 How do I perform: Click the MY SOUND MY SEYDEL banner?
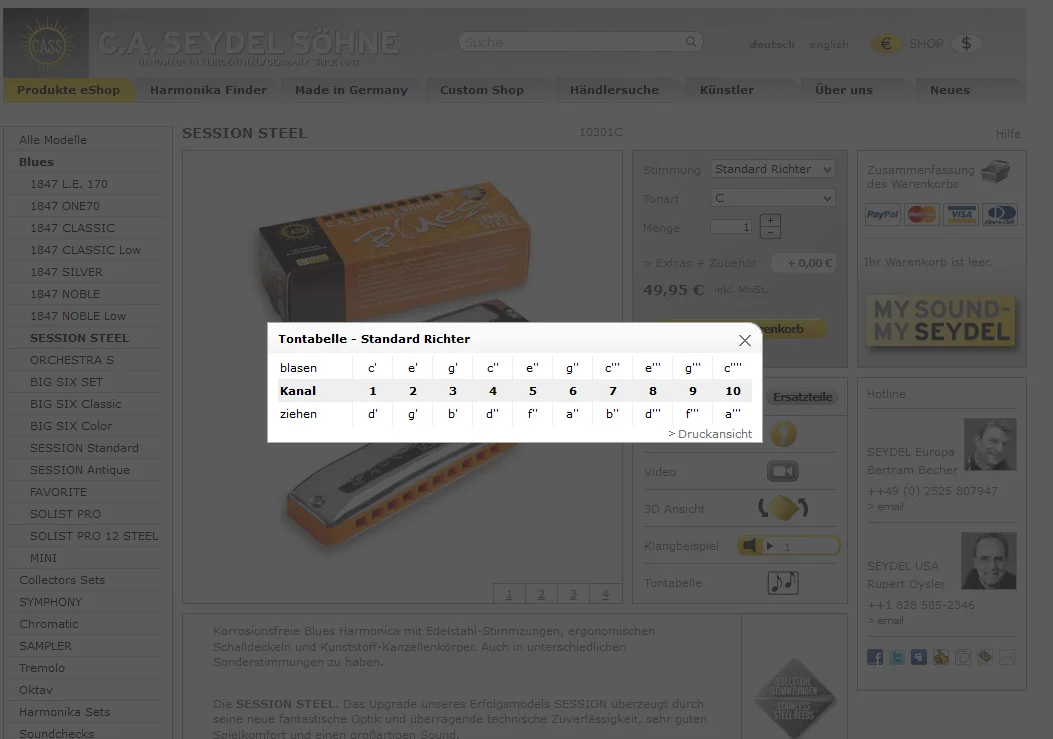[941, 321]
